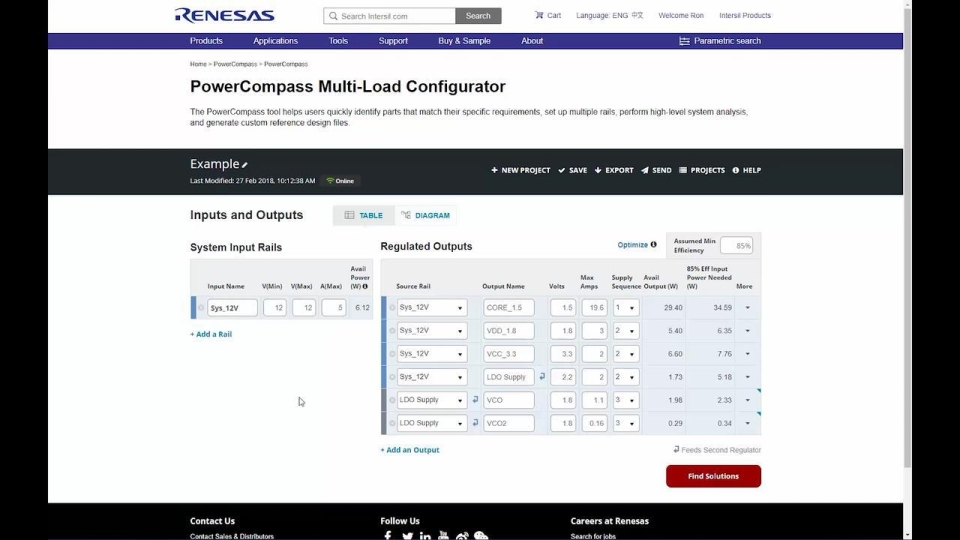Screen dimensions: 960x540
Task: Select the VCO2 row radio button
Action: [x=392, y=423]
